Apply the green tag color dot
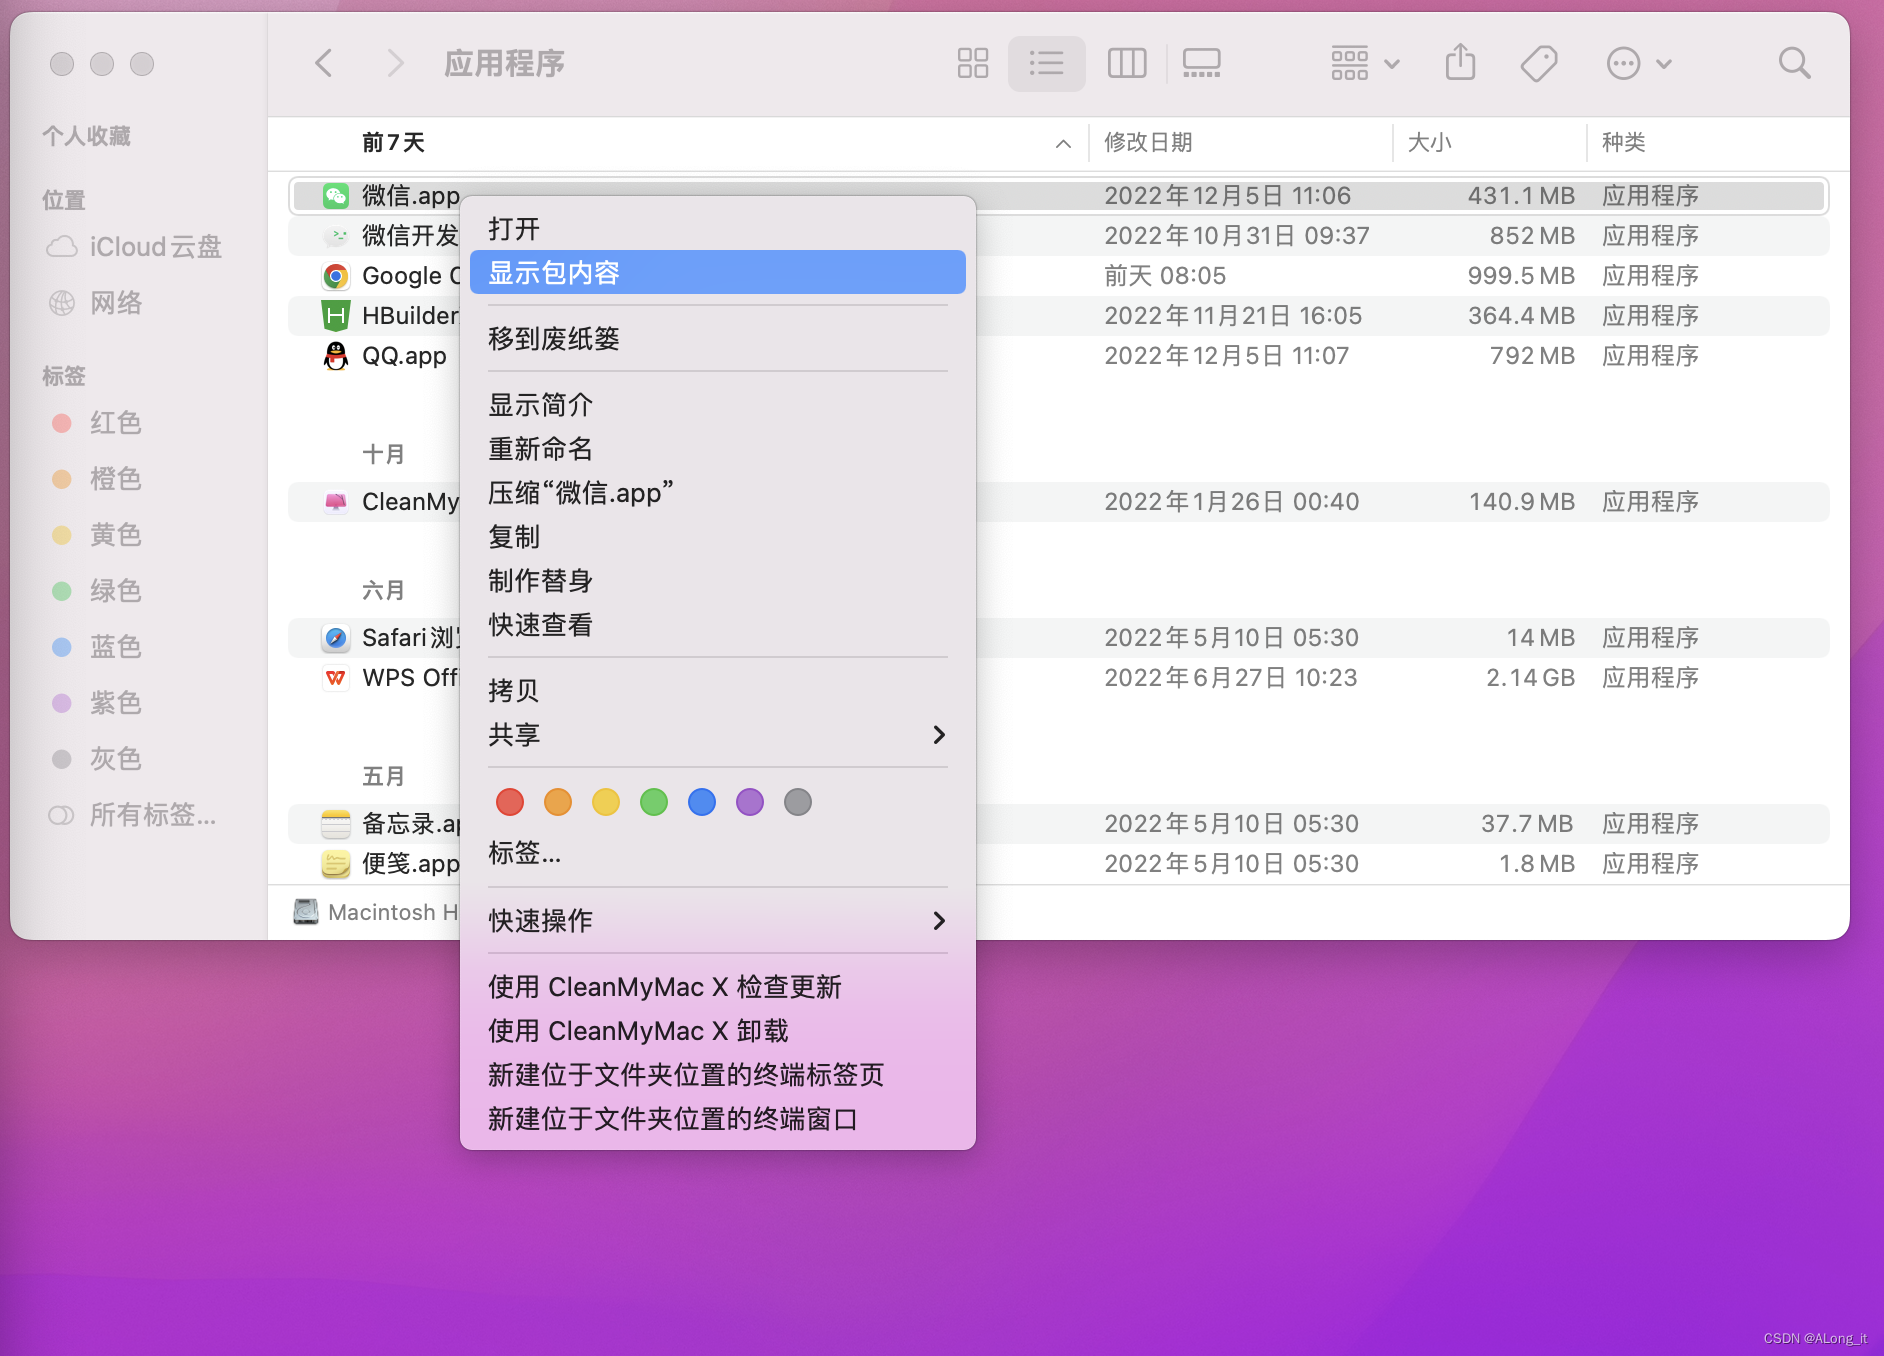 tap(654, 802)
